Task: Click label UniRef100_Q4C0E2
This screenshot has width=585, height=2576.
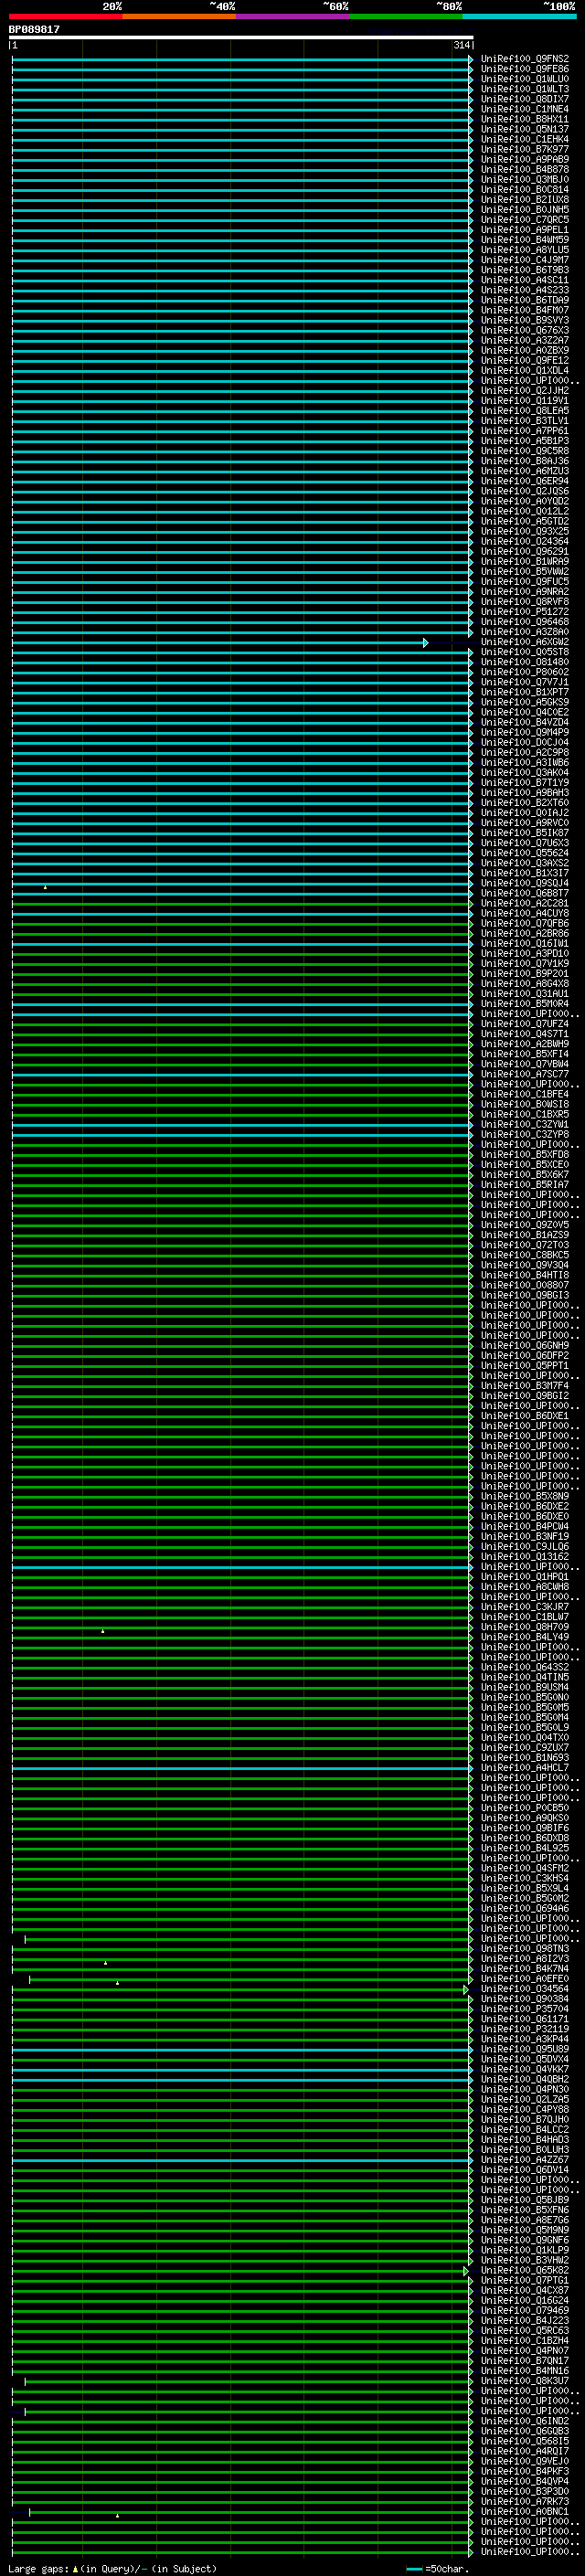Action: pyautogui.click(x=525, y=712)
